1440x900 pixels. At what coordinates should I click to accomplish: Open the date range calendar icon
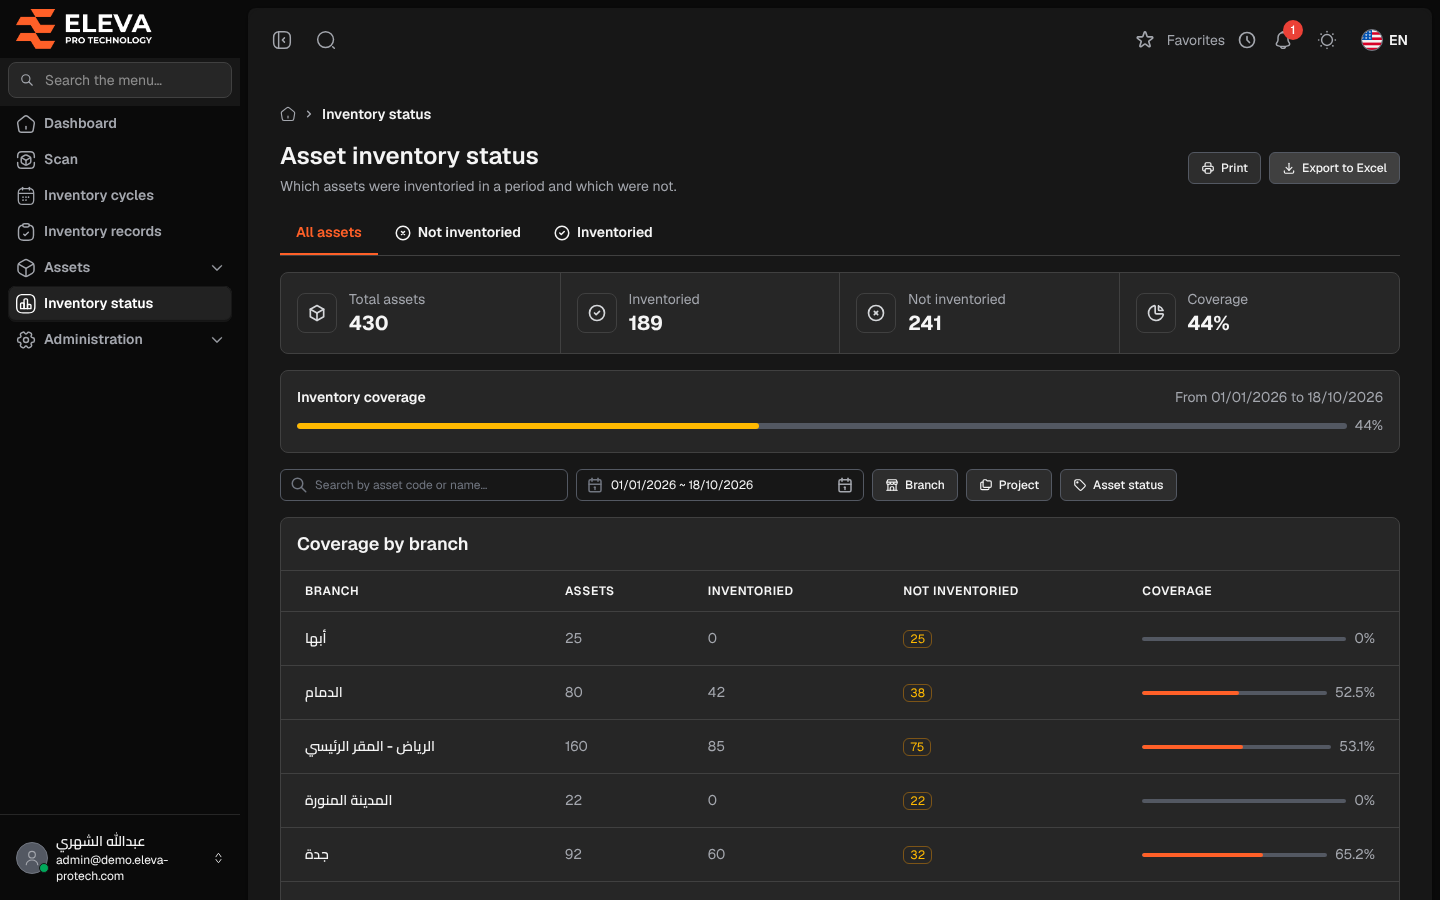(x=845, y=485)
